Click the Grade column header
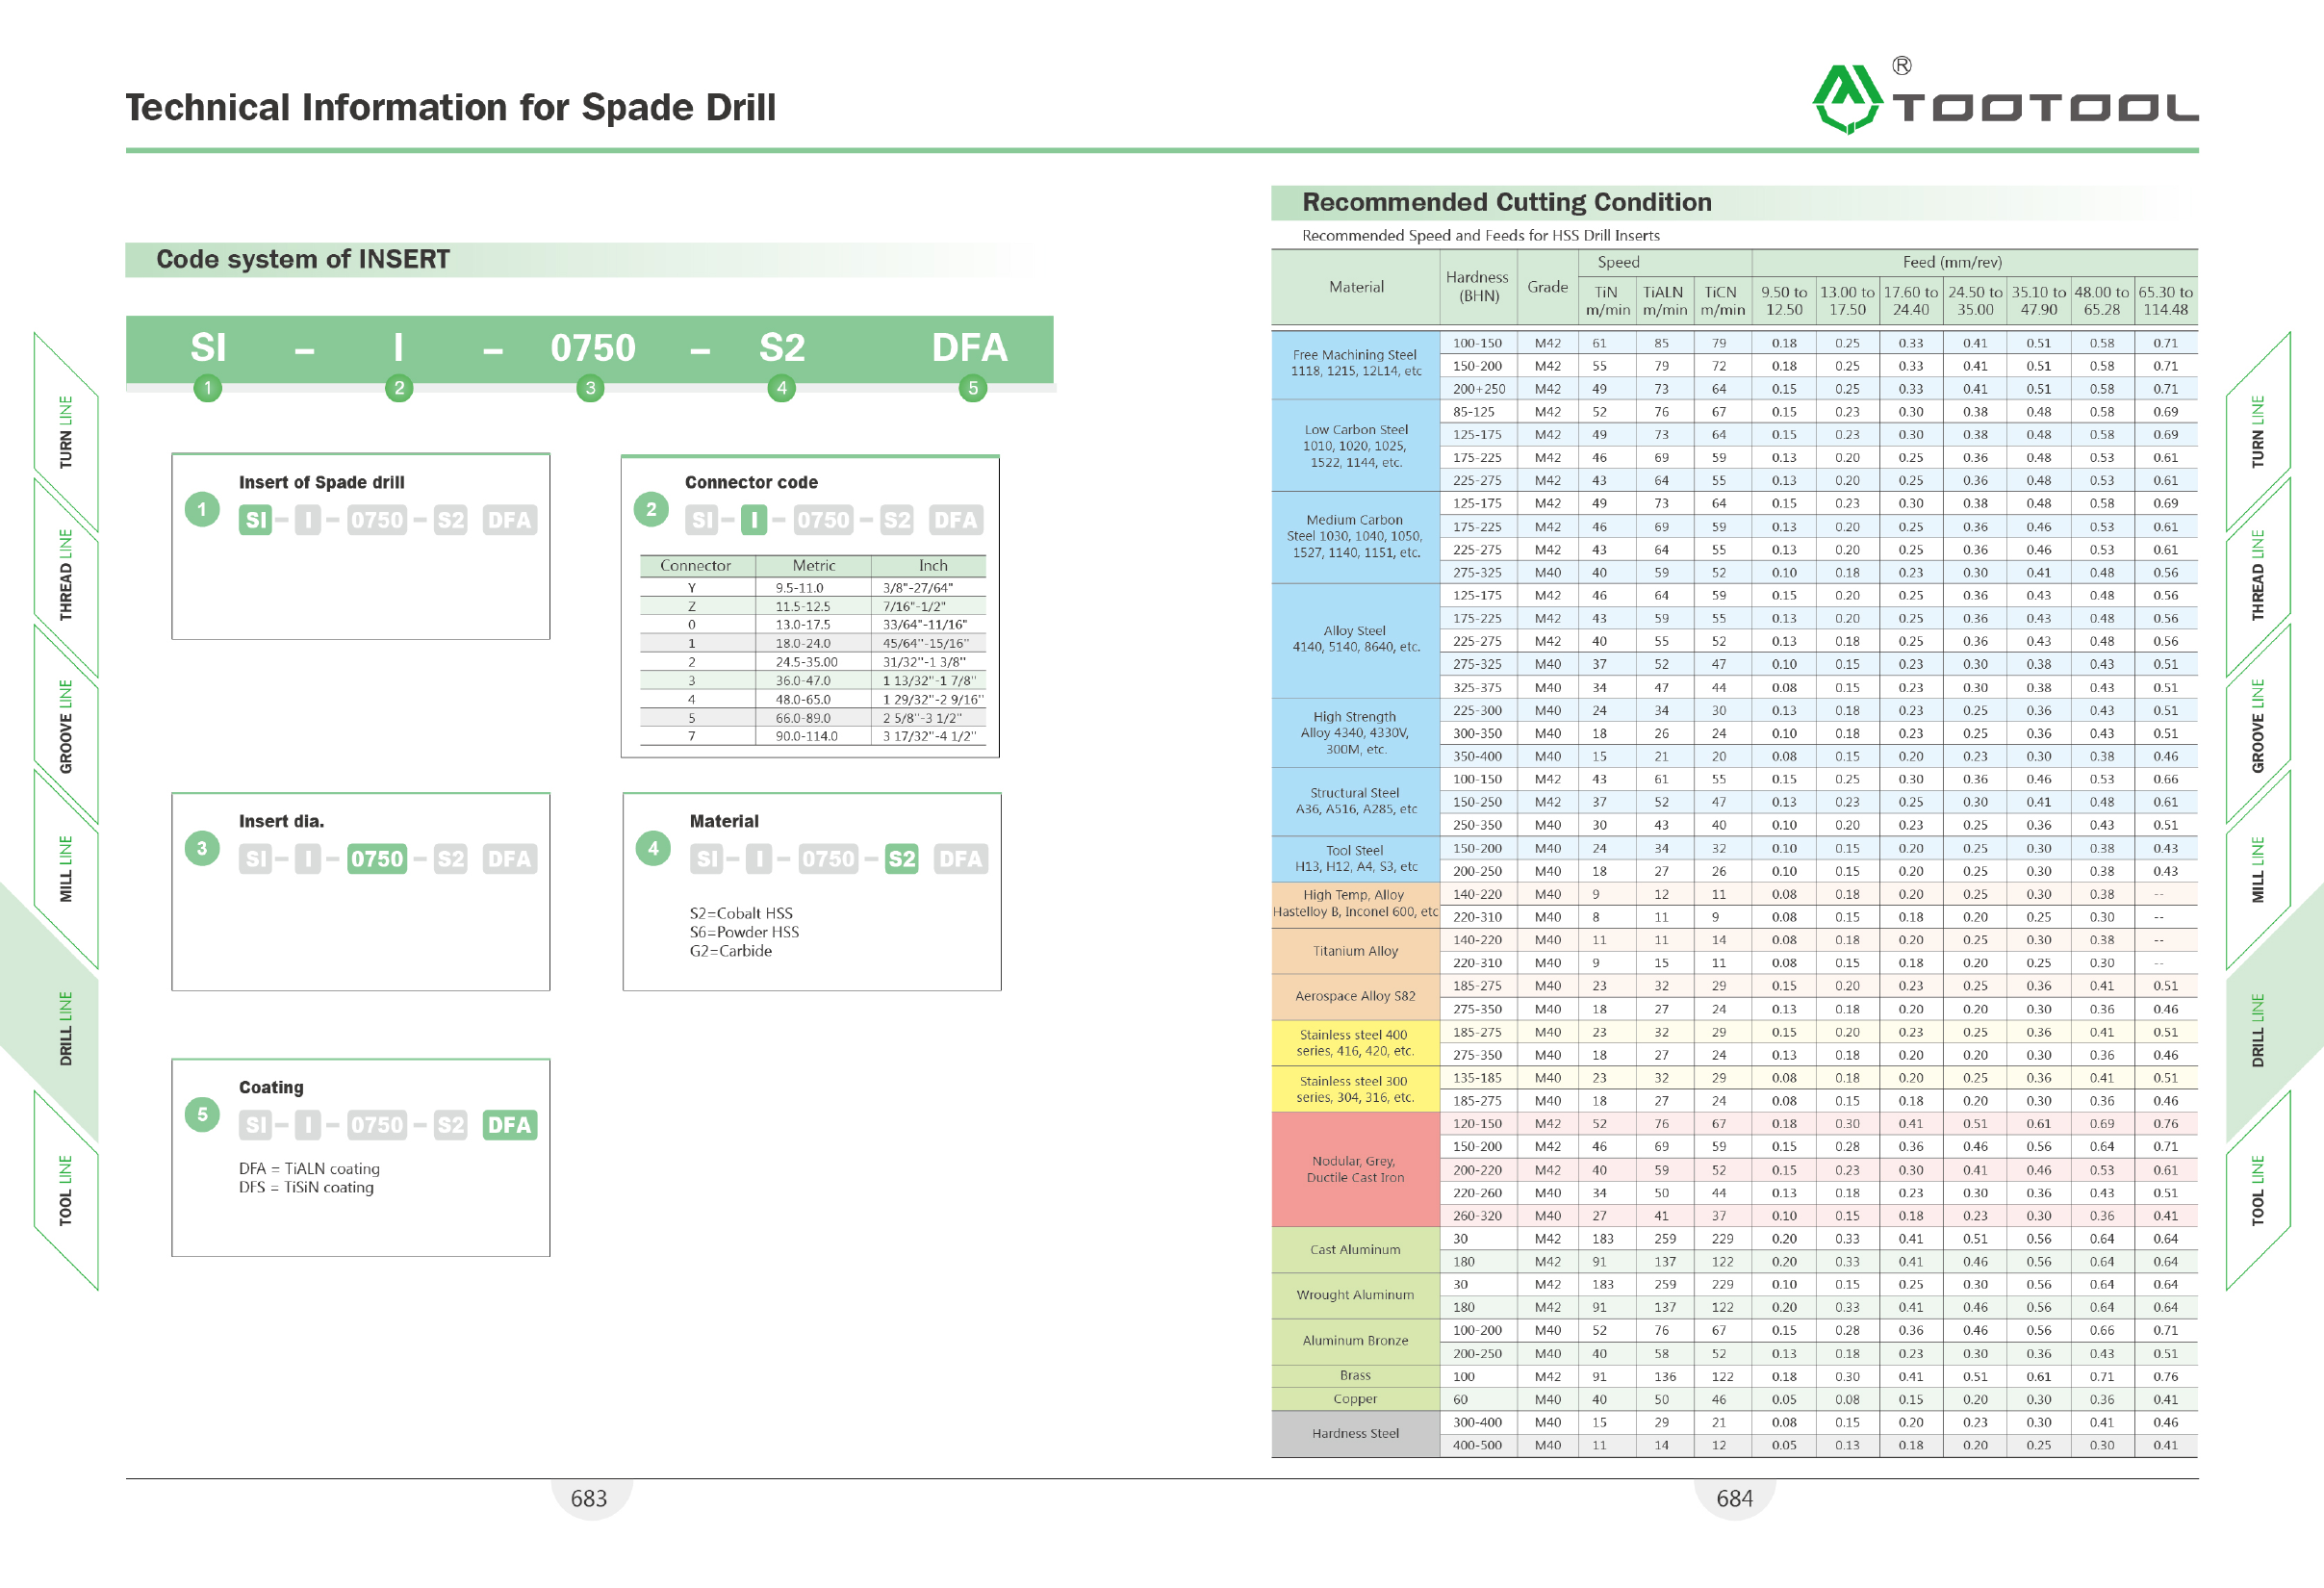This screenshot has height=1588, width=2324. pos(1547,286)
